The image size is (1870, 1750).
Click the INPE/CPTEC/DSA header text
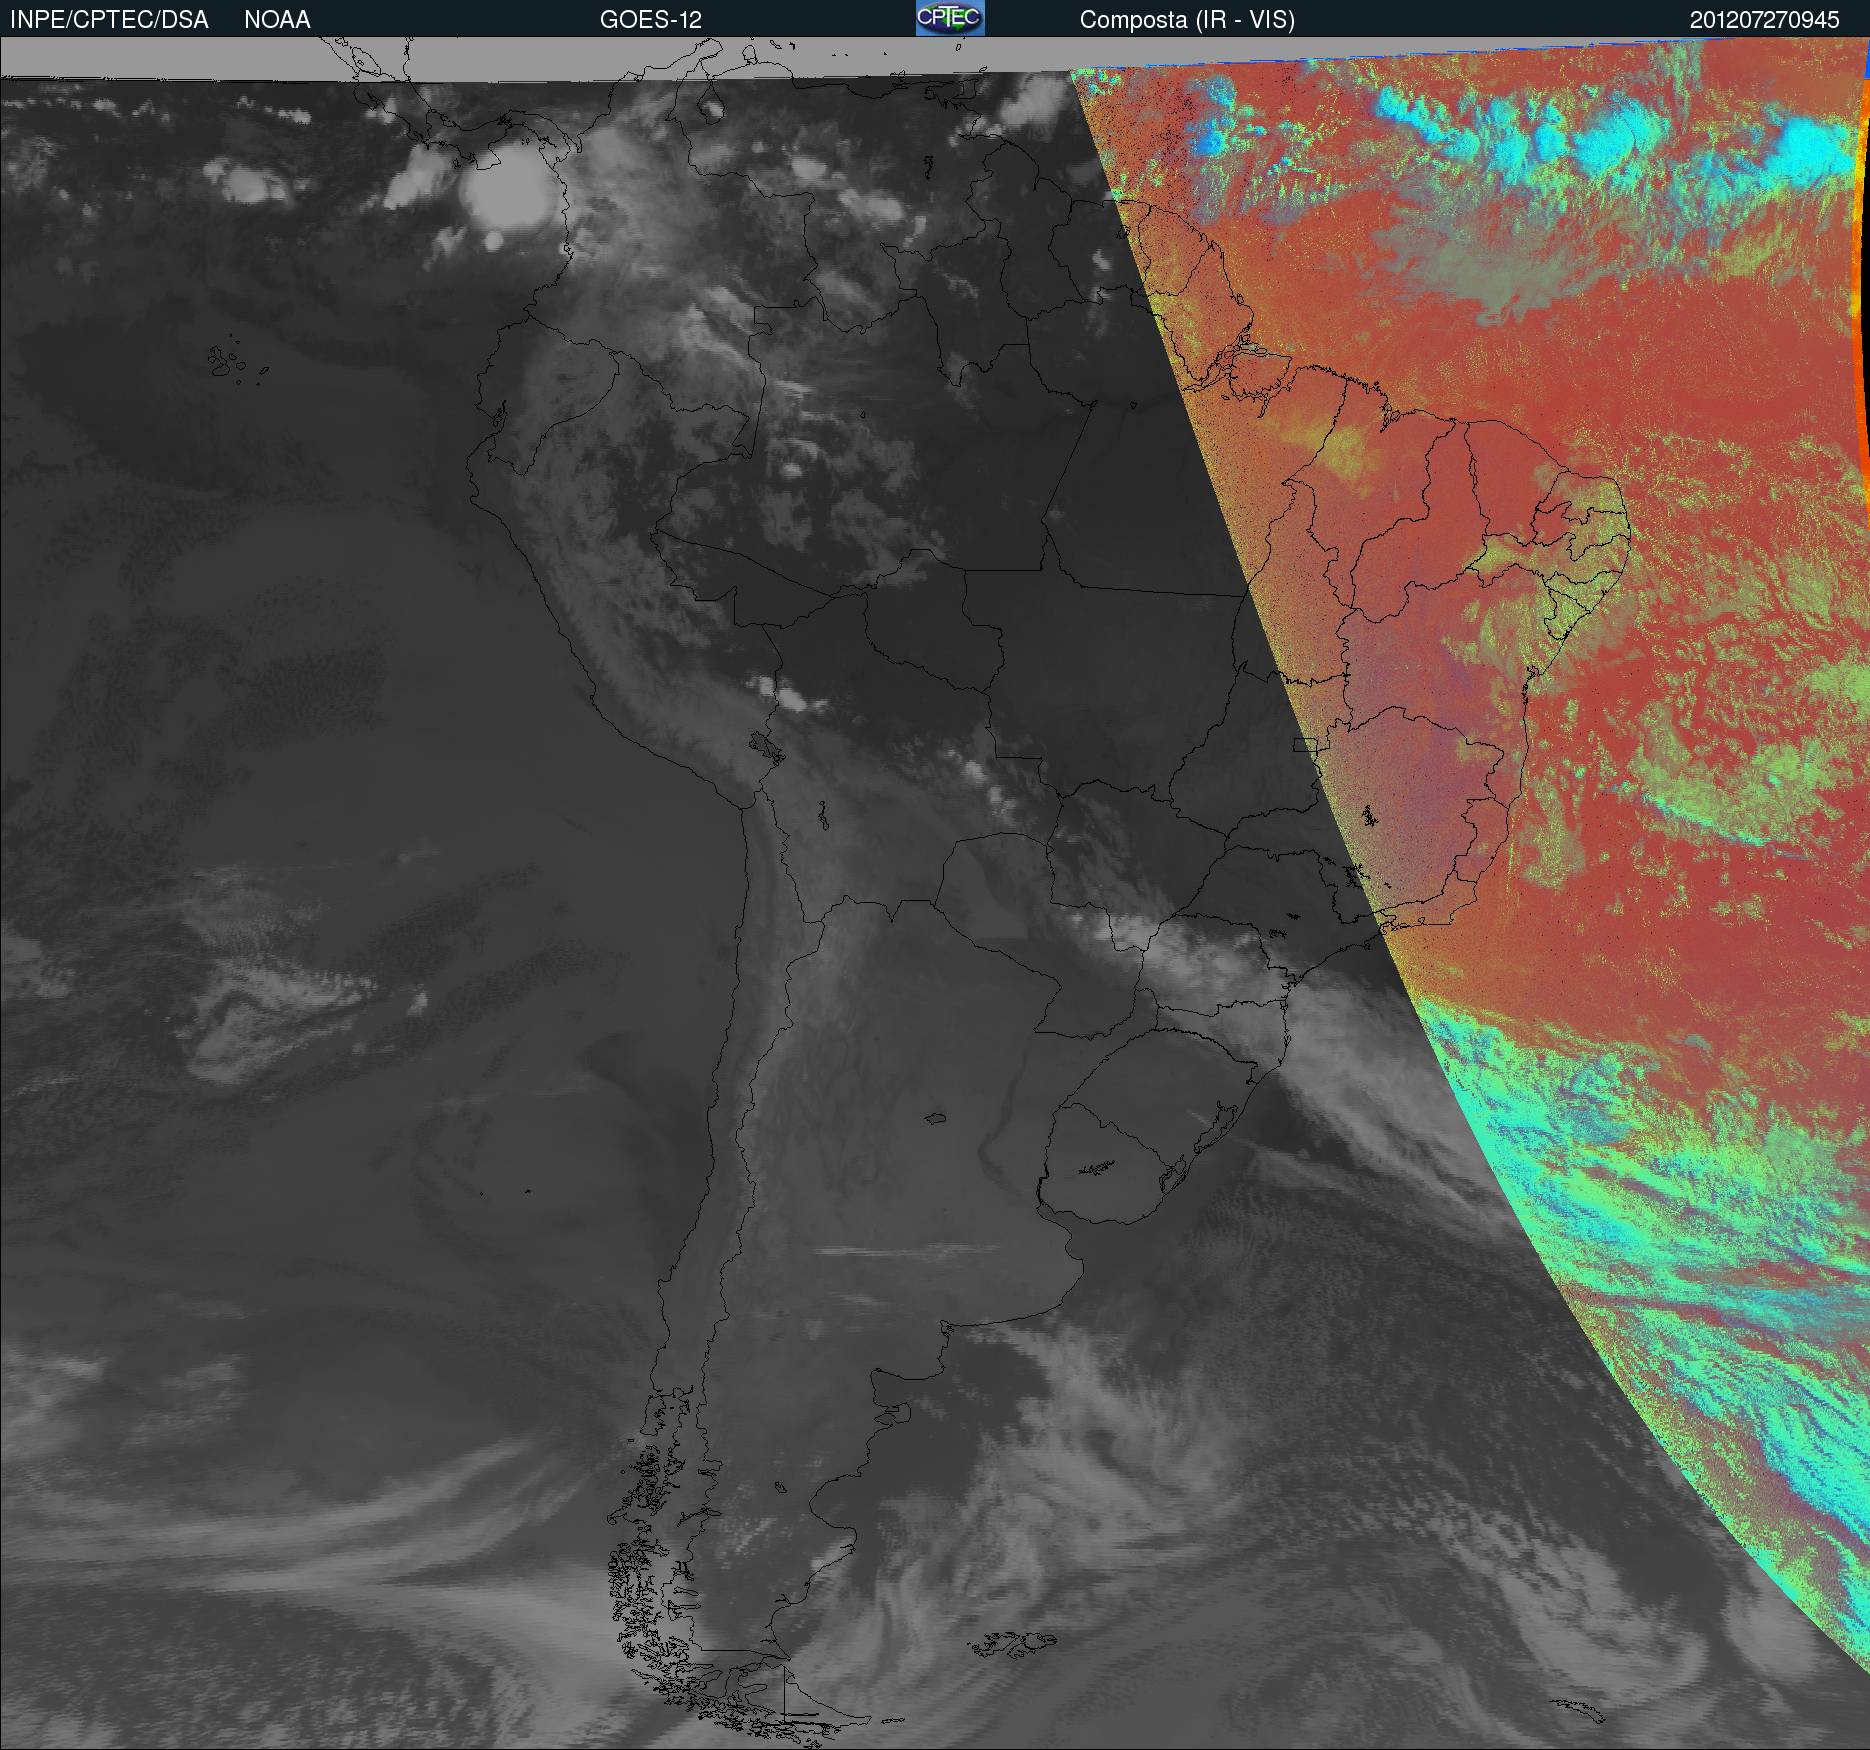pos(109,20)
